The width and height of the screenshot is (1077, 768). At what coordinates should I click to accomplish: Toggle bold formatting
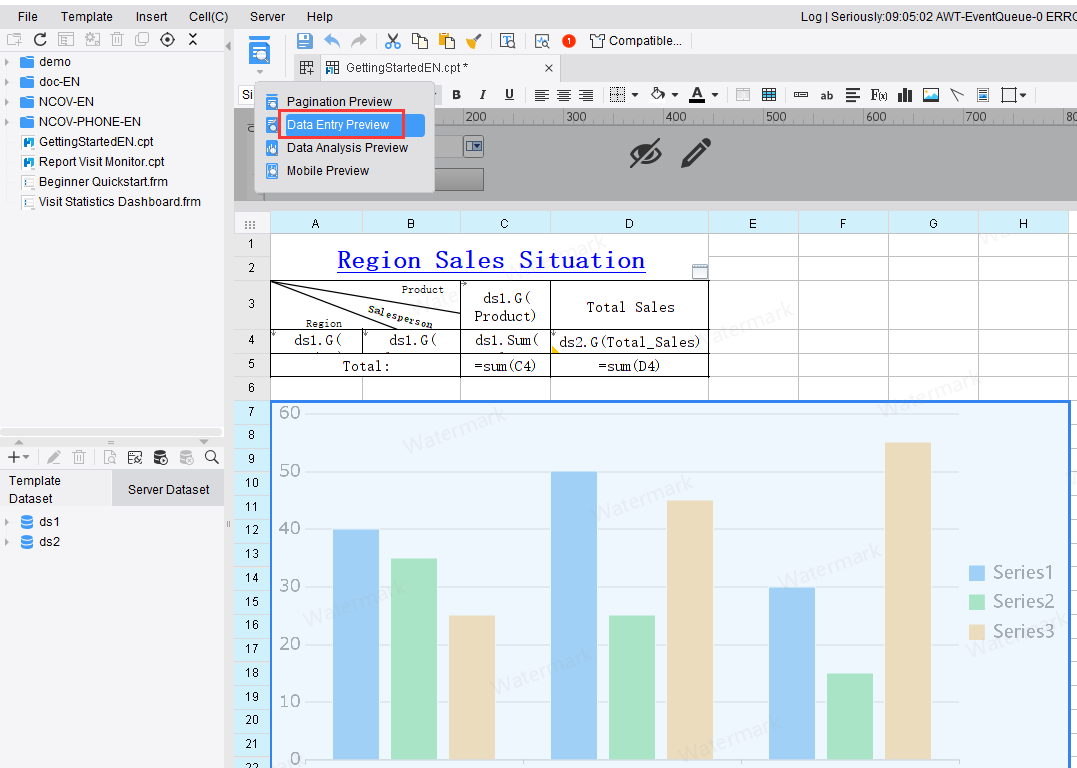457,95
